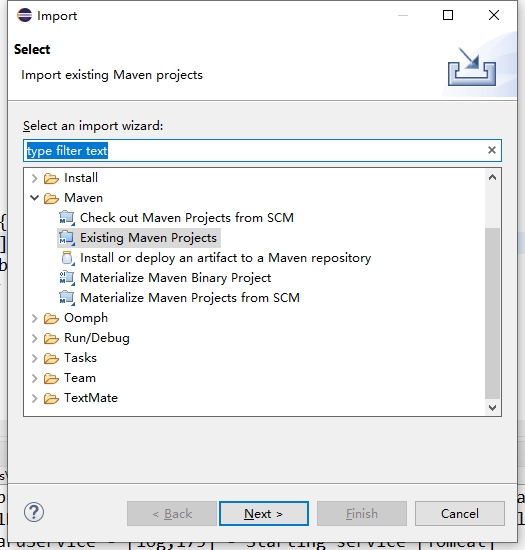Clear filter text with the X icon

coord(492,150)
